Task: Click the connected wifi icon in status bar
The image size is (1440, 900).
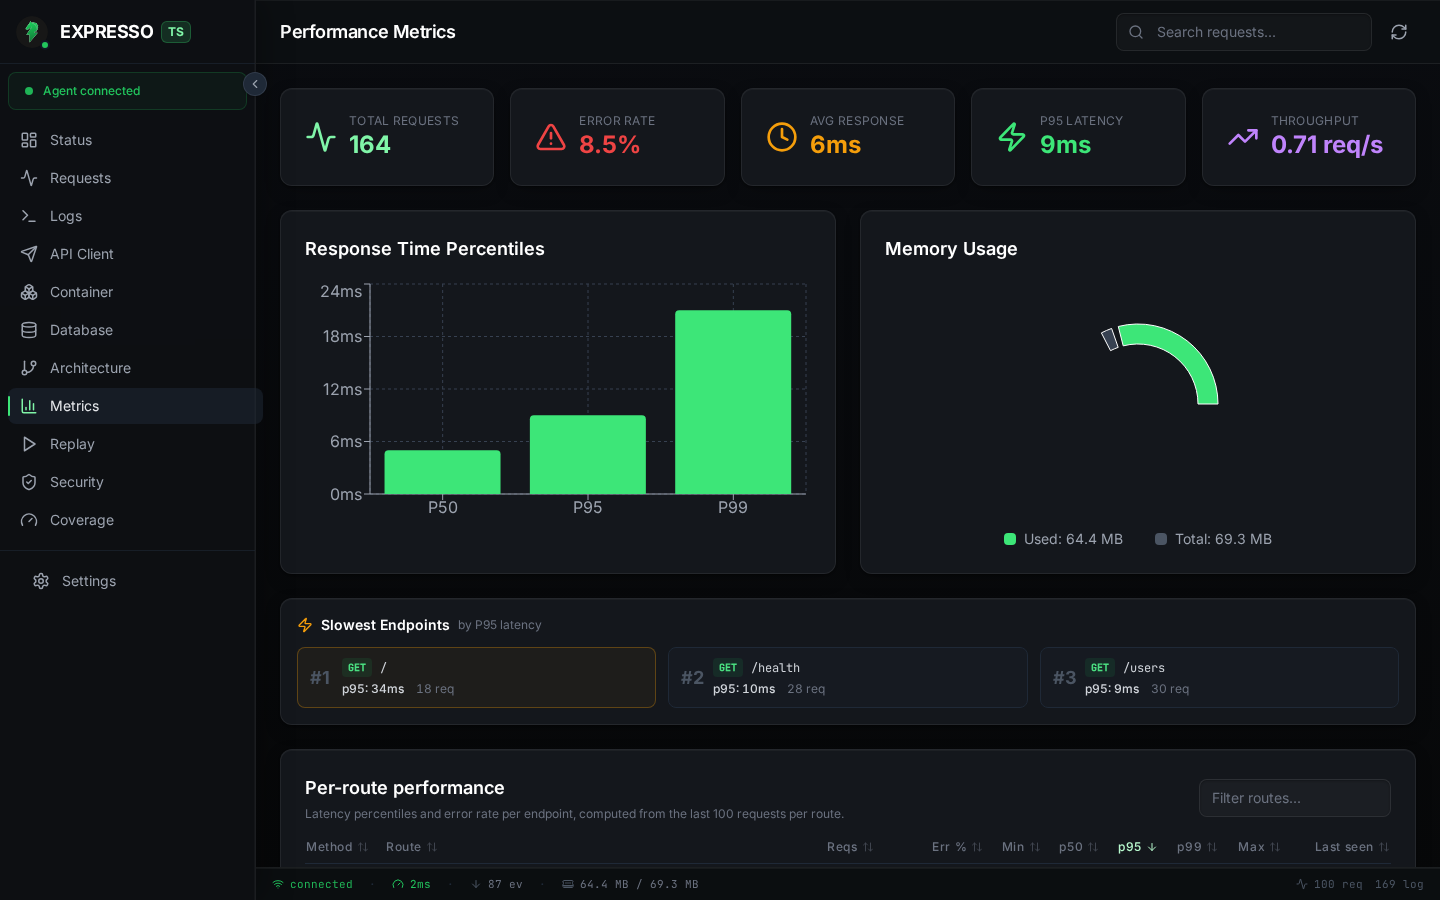Action: (x=278, y=884)
